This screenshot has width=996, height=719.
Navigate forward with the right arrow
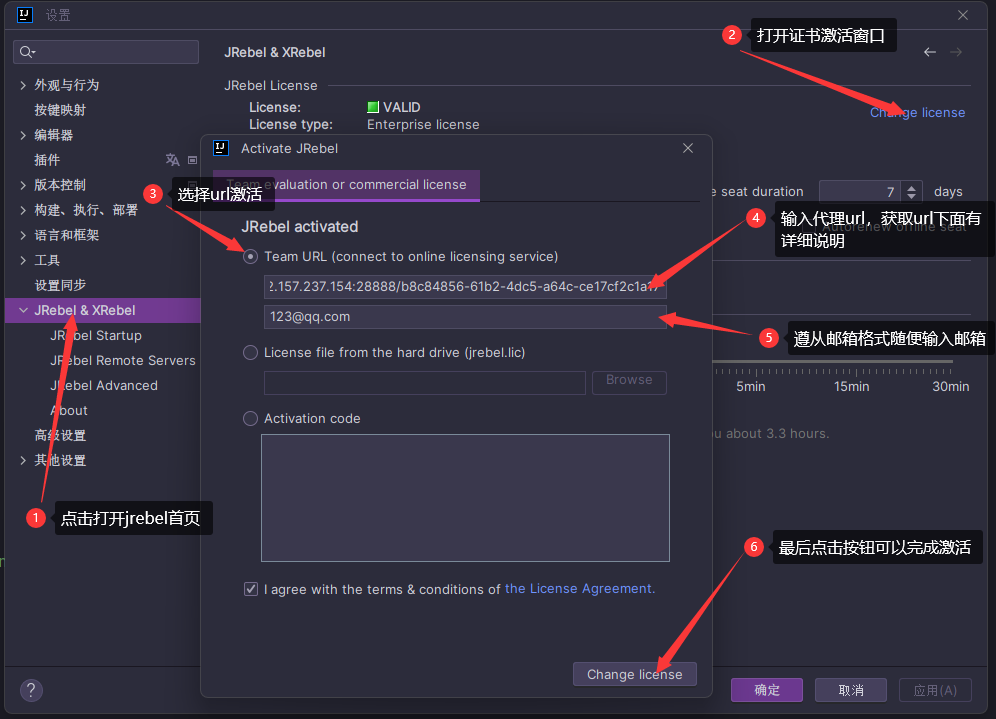tap(956, 52)
